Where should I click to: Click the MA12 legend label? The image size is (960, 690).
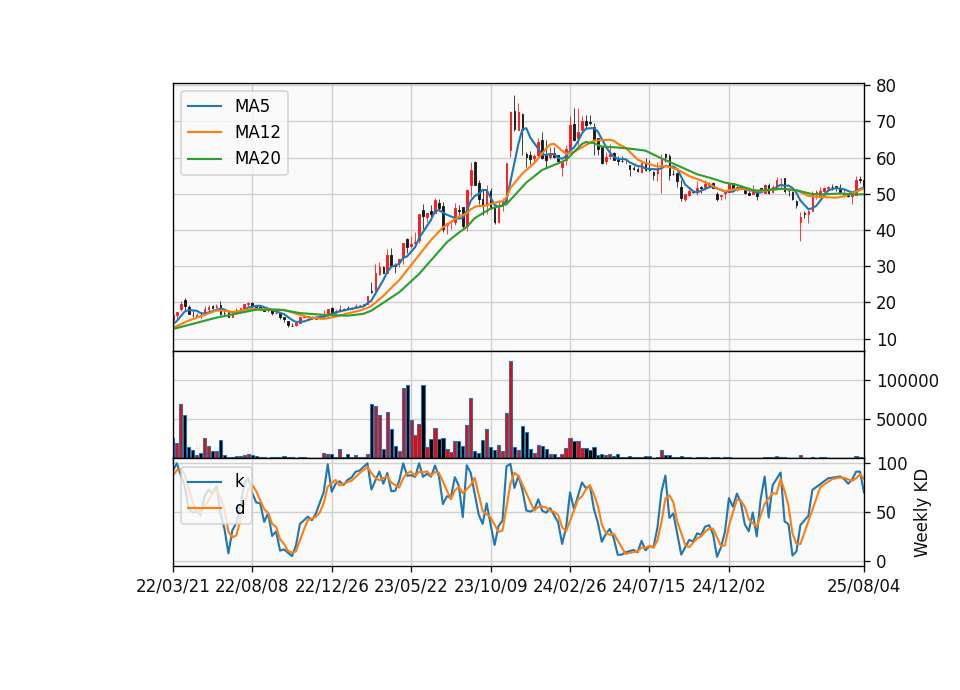(x=257, y=132)
